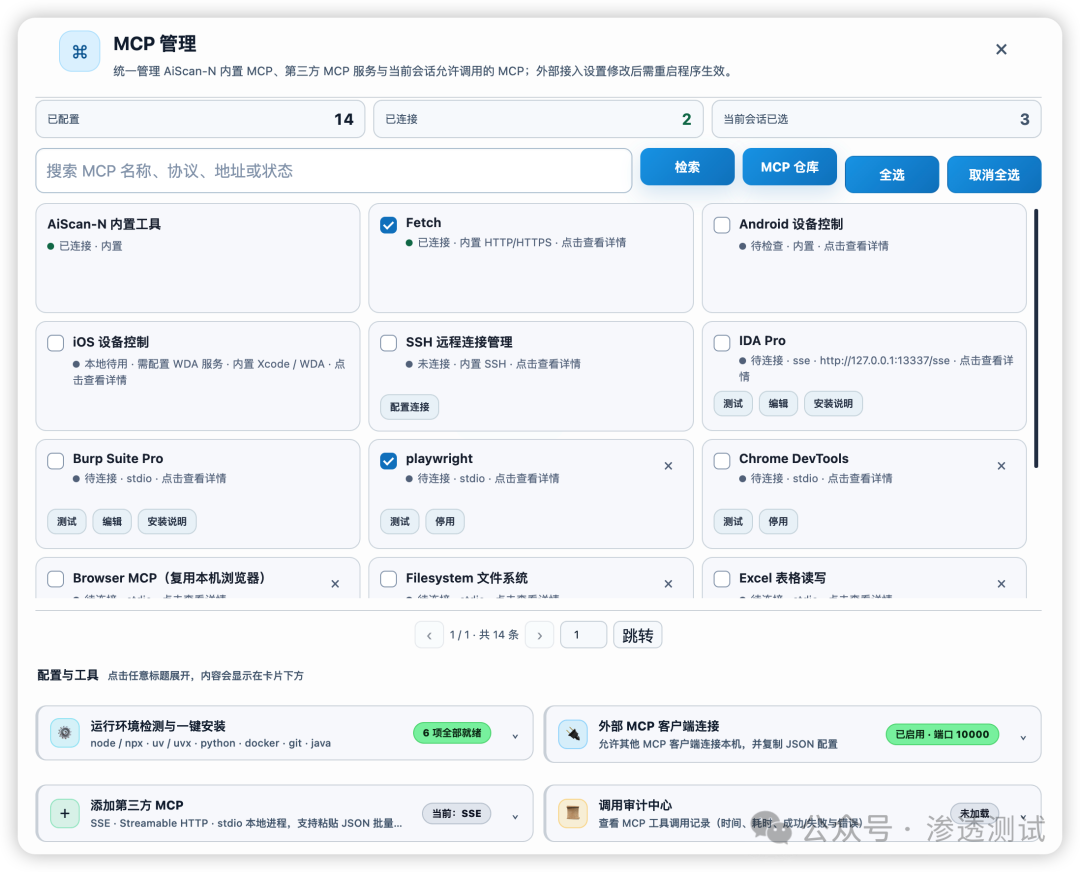
Task: Open the MCP 仓库 button
Action: tap(789, 167)
